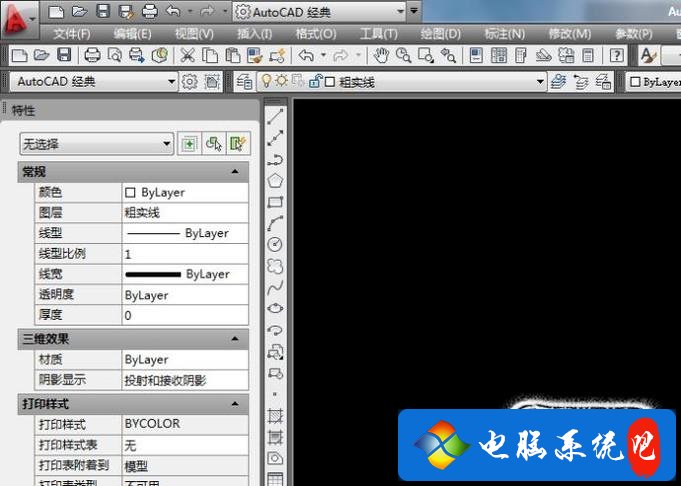
Task: Open the 编辑(E) menu
Action: (132, 34)
